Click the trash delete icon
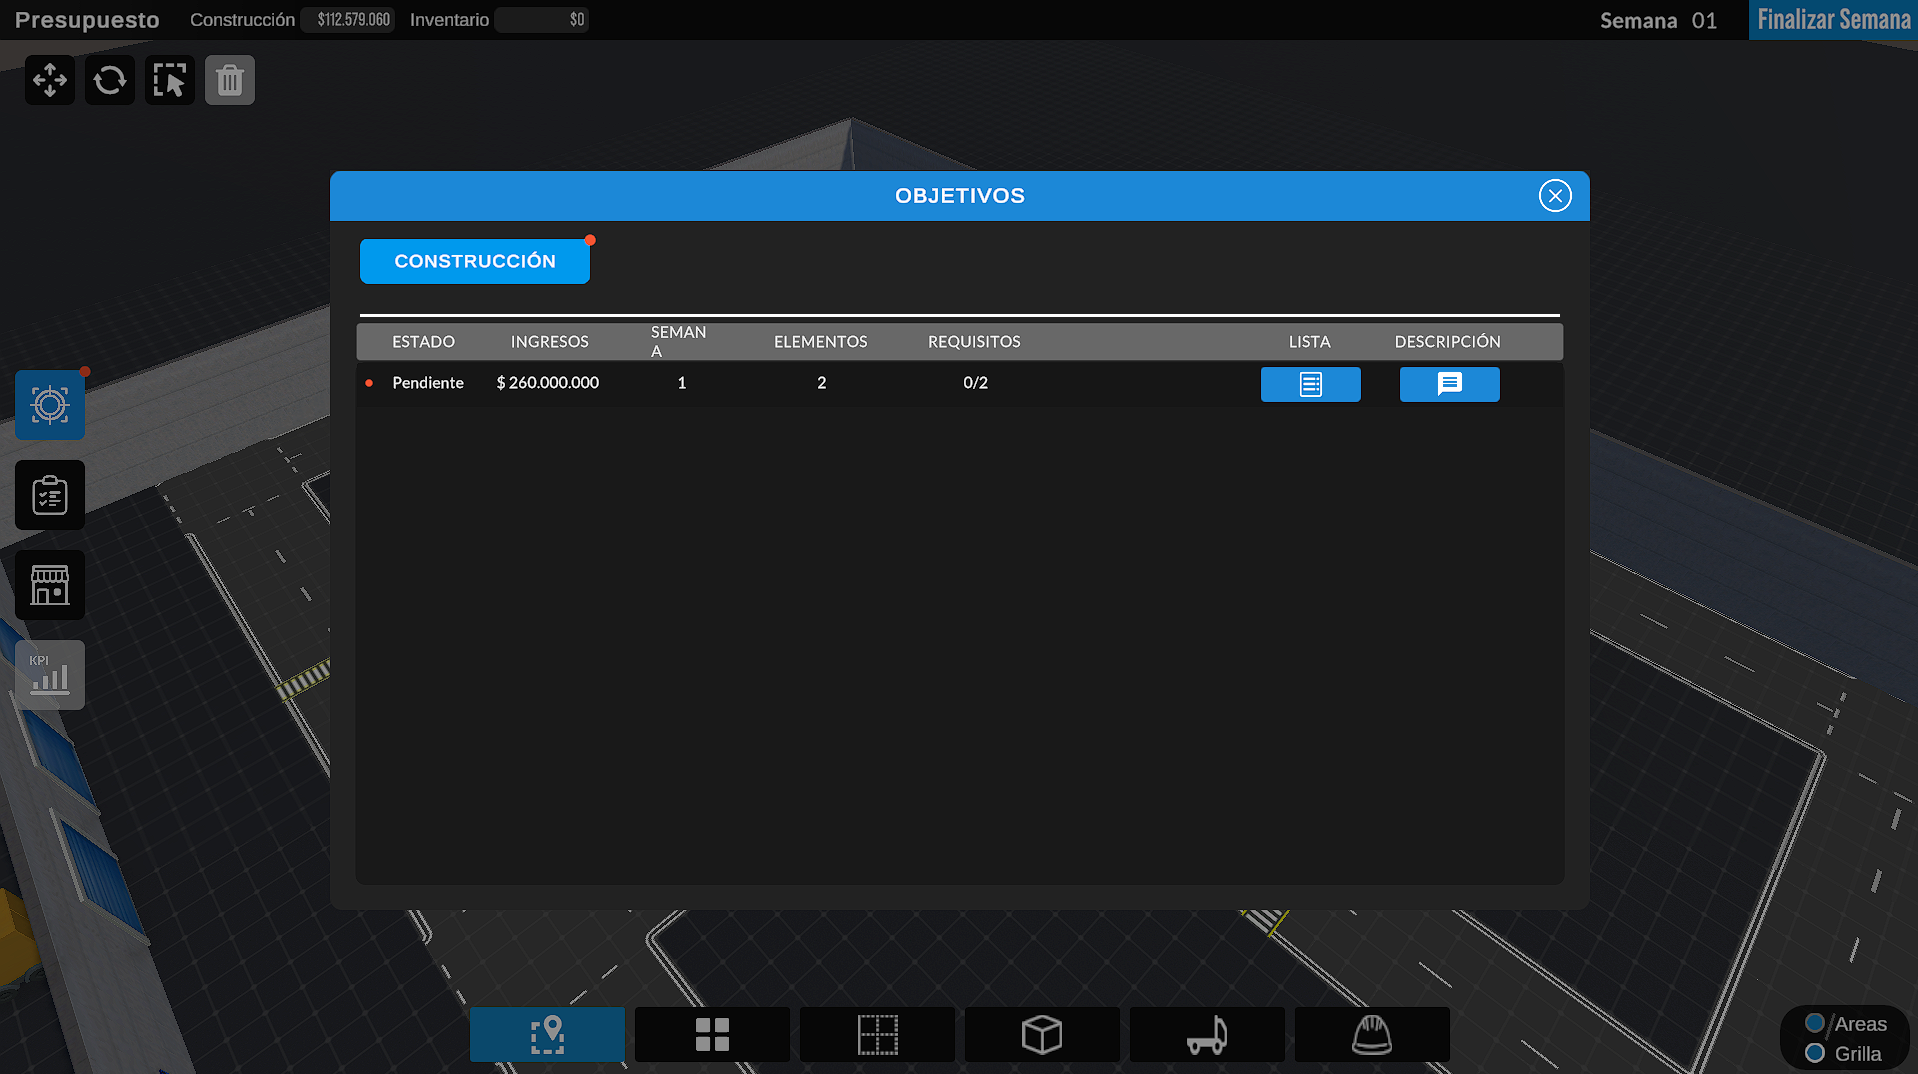Image resolution: width=1918 pixels, height=1074 pixels. pos(230,80)
